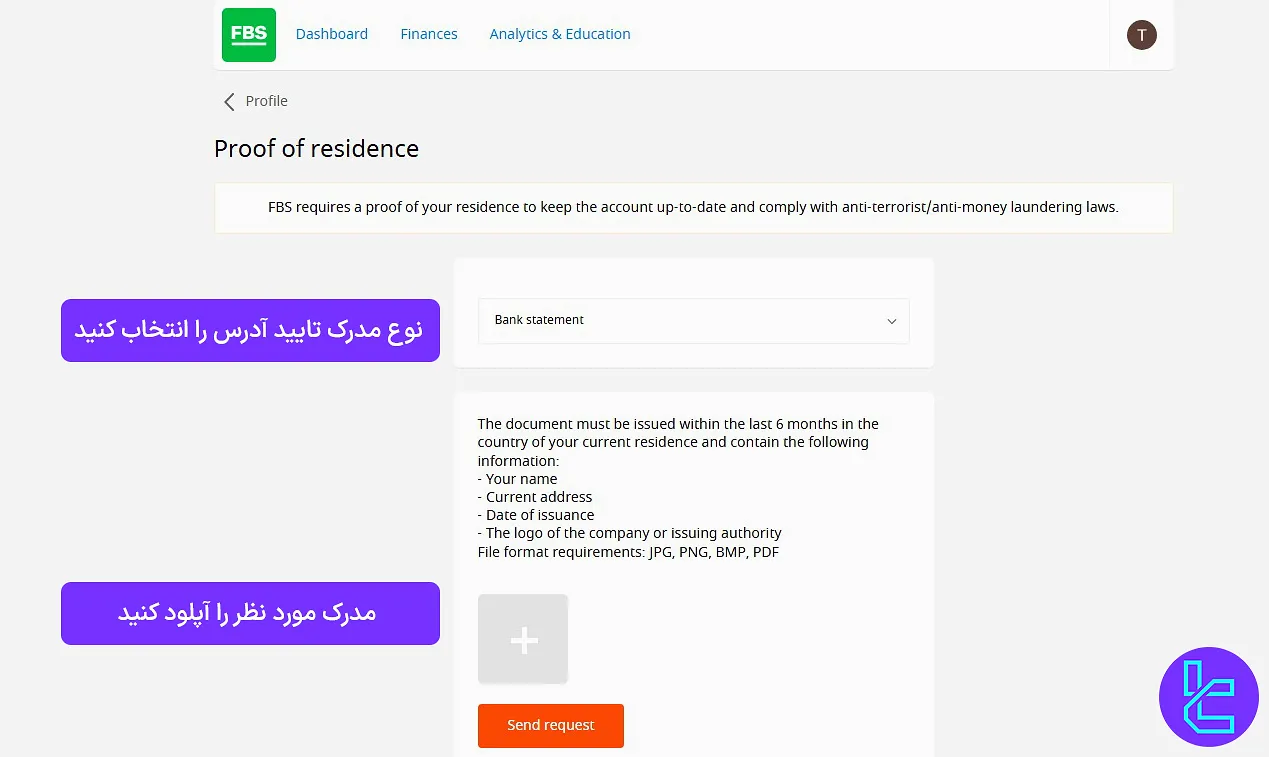Click the purple label about selecting document type
The image size is (1269, 757).
point(250,330)
